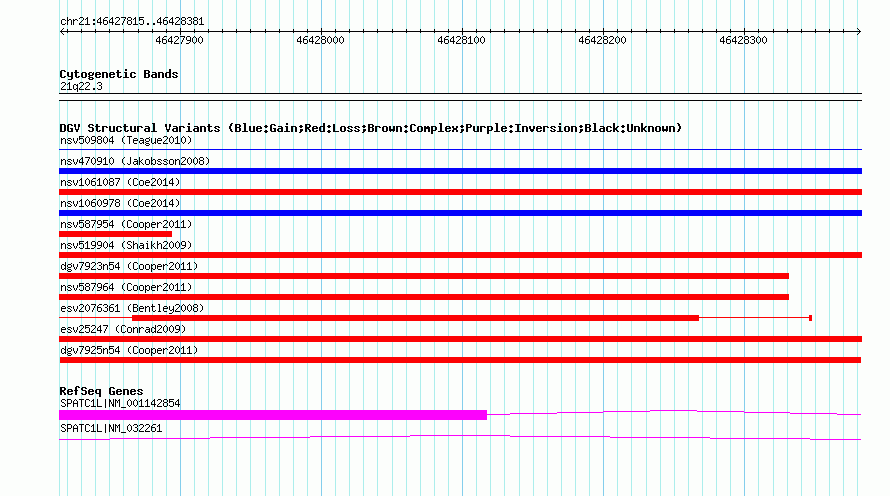This screenshot has width=890, height=496.
Task: Click variant label nsv1061087 (Coe2014)
Action: tap(120, 182)
